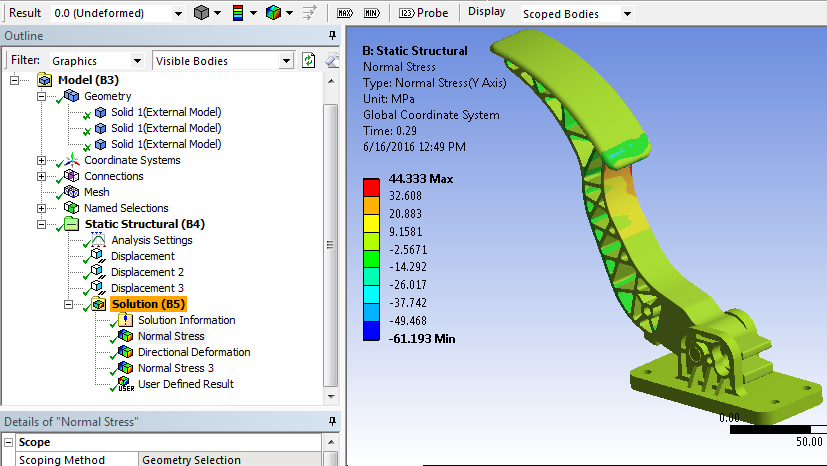Click the Outline scrollbar down arrow

[331, 396]
